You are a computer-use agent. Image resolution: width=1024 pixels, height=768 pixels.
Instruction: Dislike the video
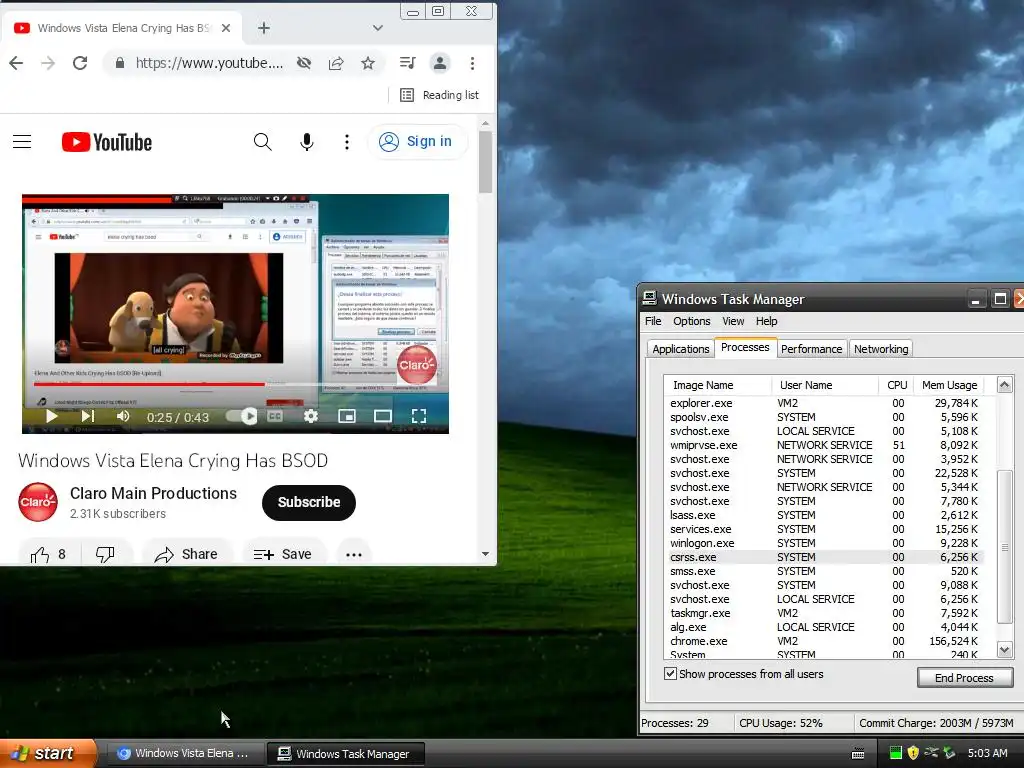pyautogui.click(x=105, y=554)
